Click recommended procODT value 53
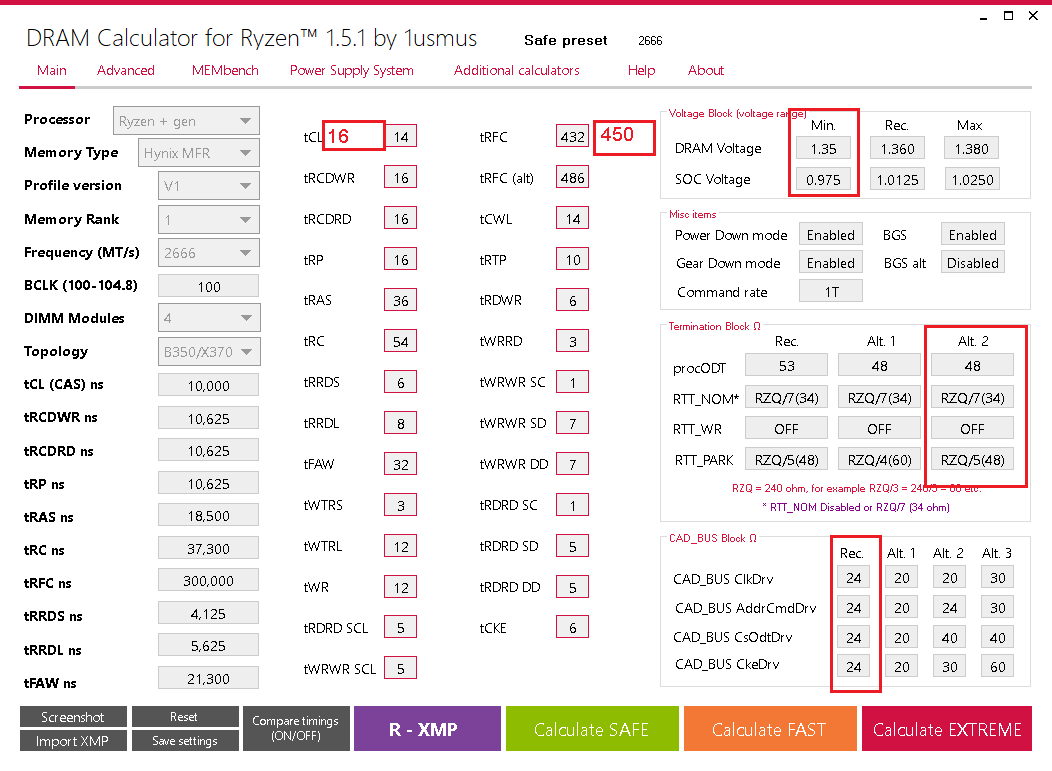 click(786, 366)
